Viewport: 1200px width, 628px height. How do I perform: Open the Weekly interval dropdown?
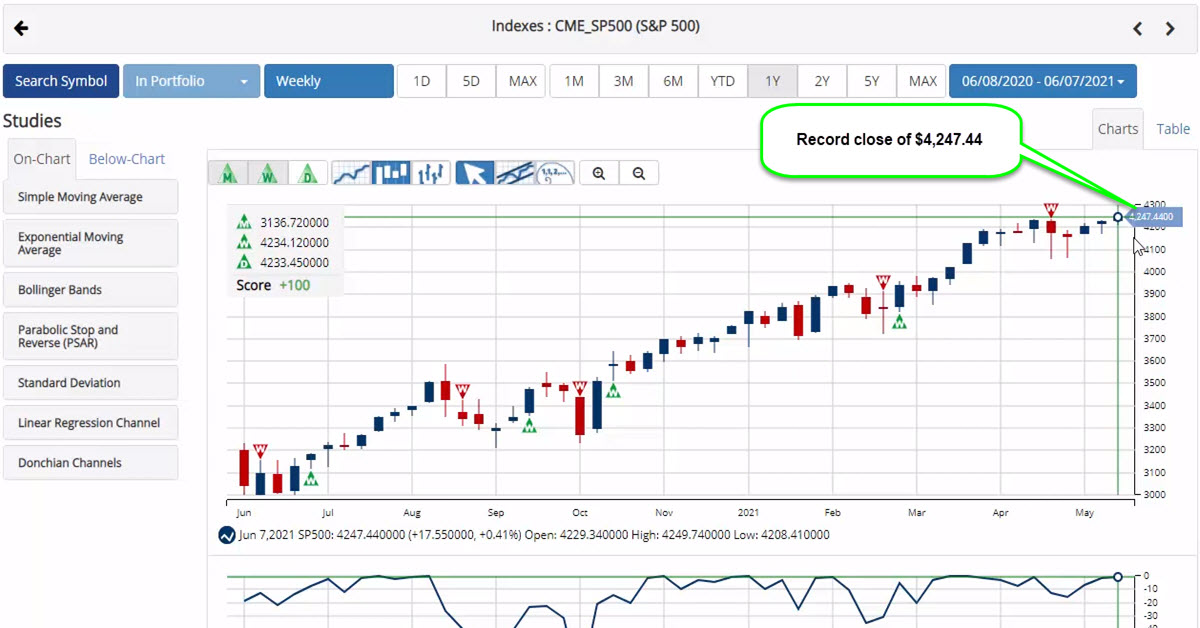[x=329, y=81]
